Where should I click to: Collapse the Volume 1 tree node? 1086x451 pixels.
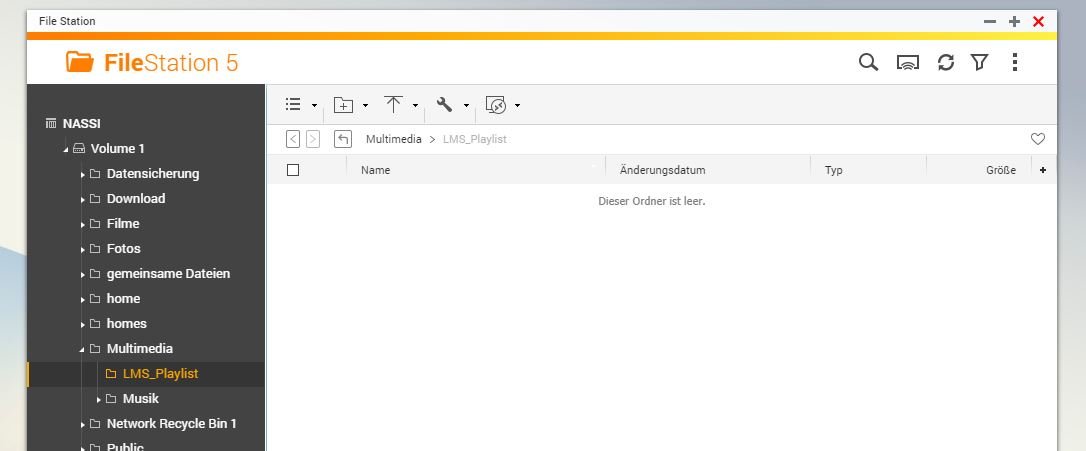(x=66, y=149)
